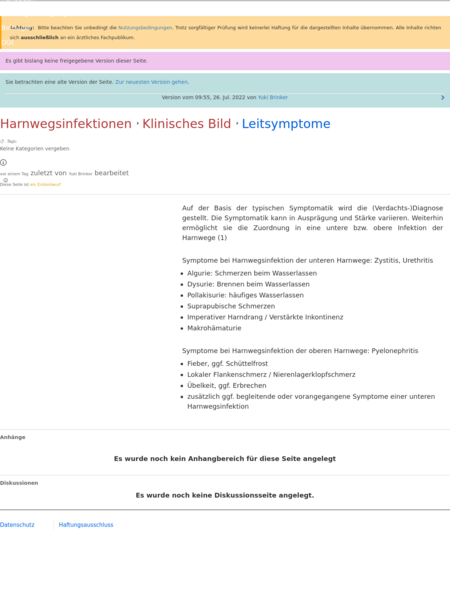
Task: Open the Datenschutz footer link
Action: point(17,525)
